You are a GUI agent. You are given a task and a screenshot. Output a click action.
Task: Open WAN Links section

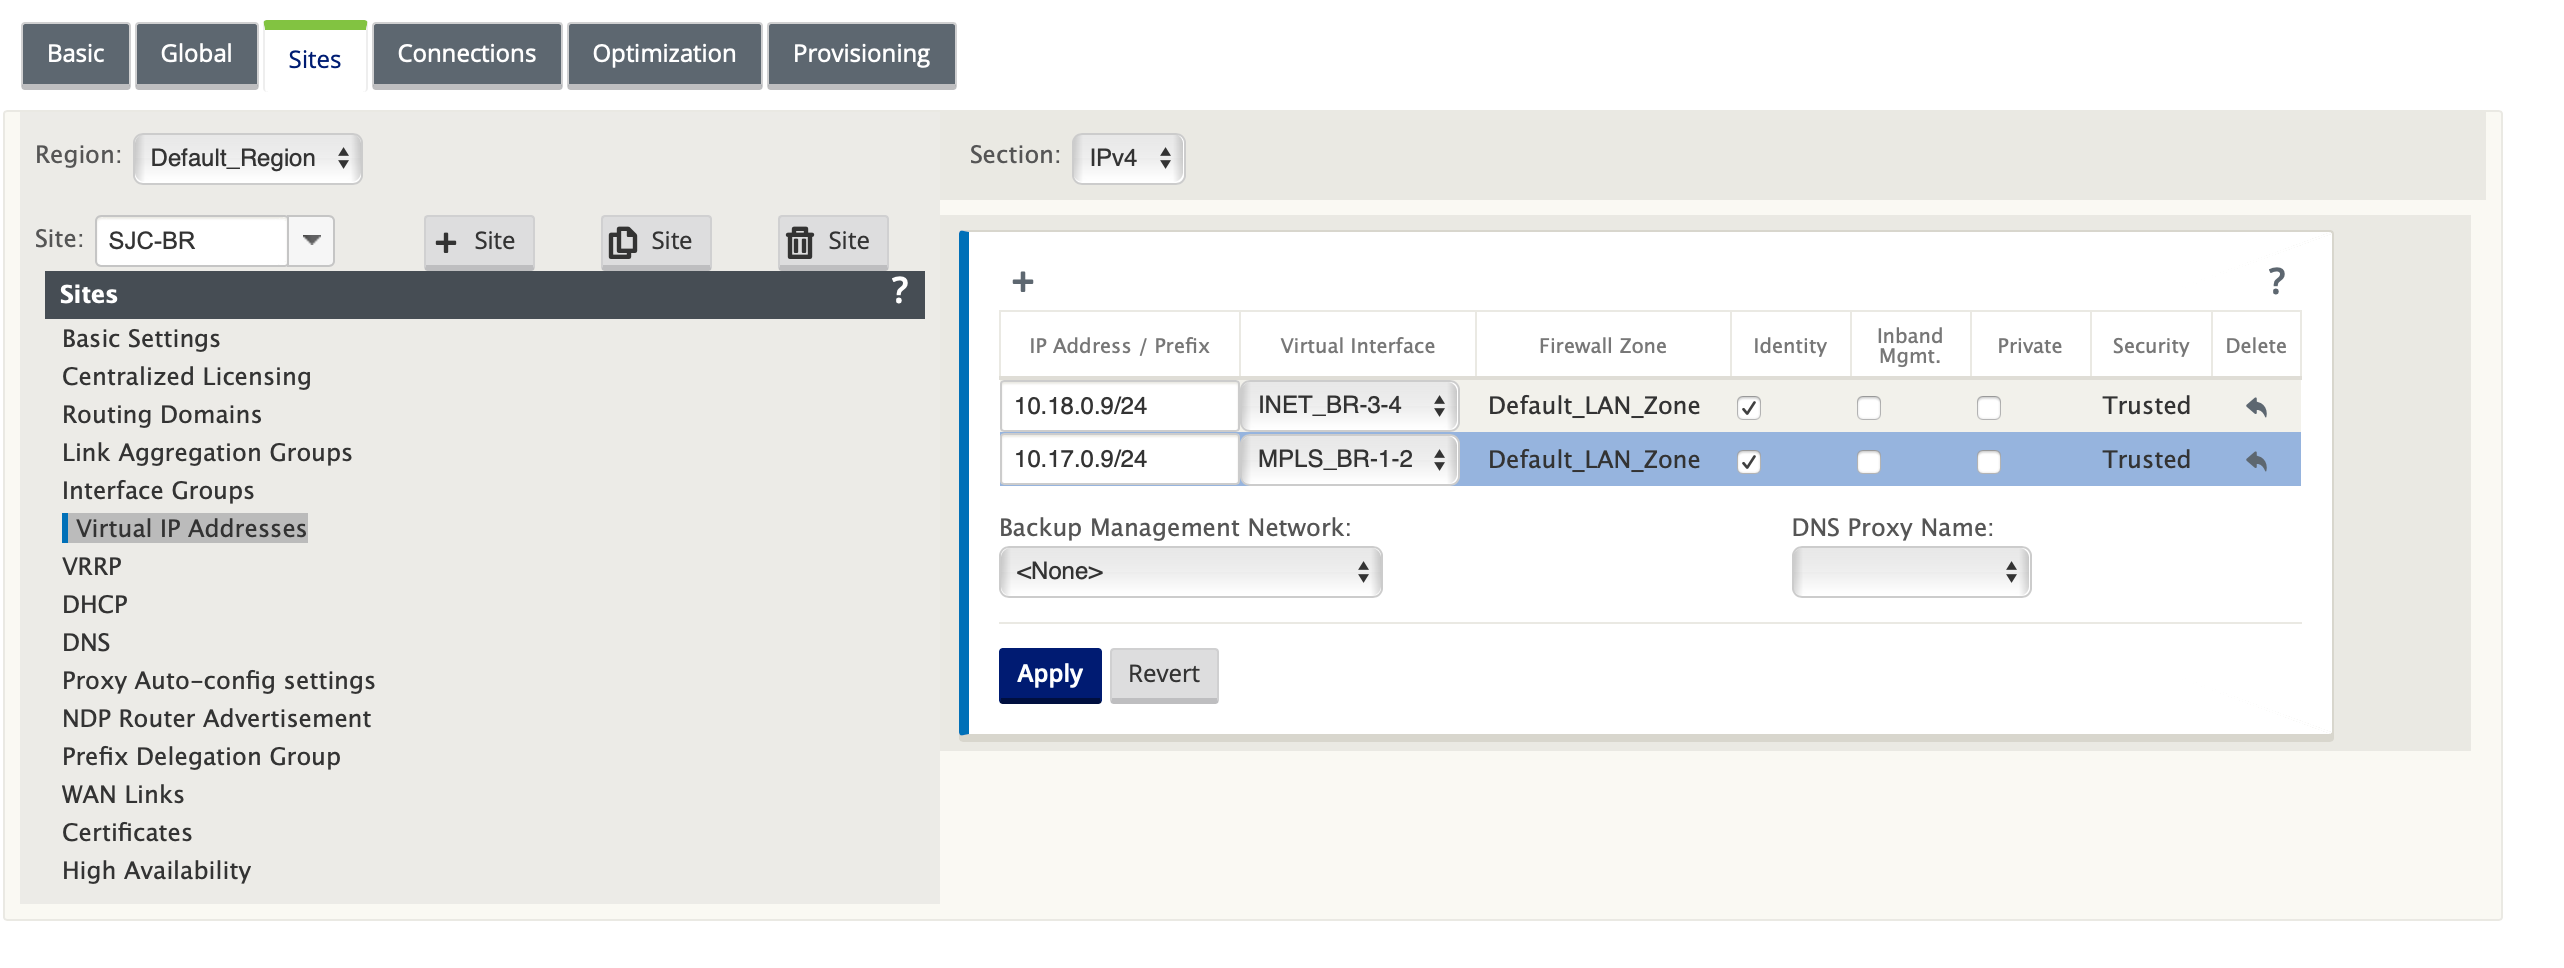coord(123,795)
